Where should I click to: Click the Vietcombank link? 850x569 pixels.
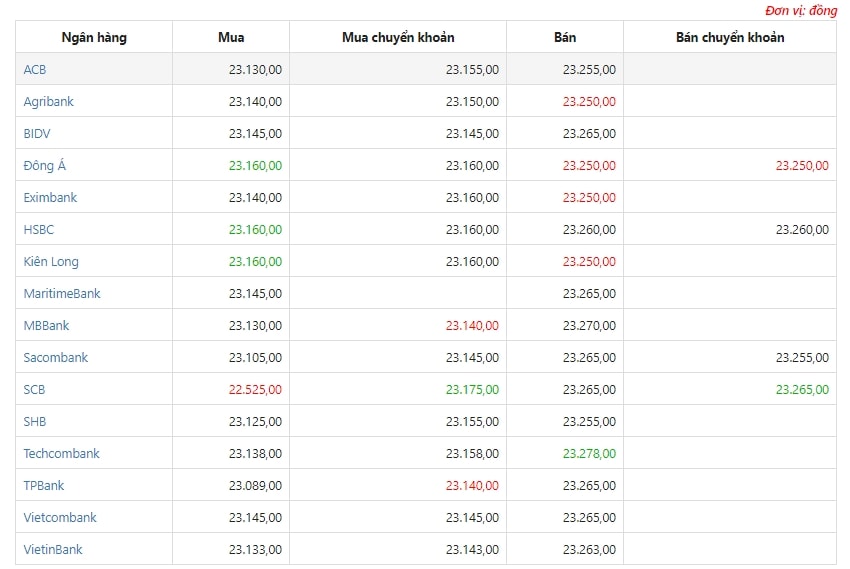pos(60,517)
